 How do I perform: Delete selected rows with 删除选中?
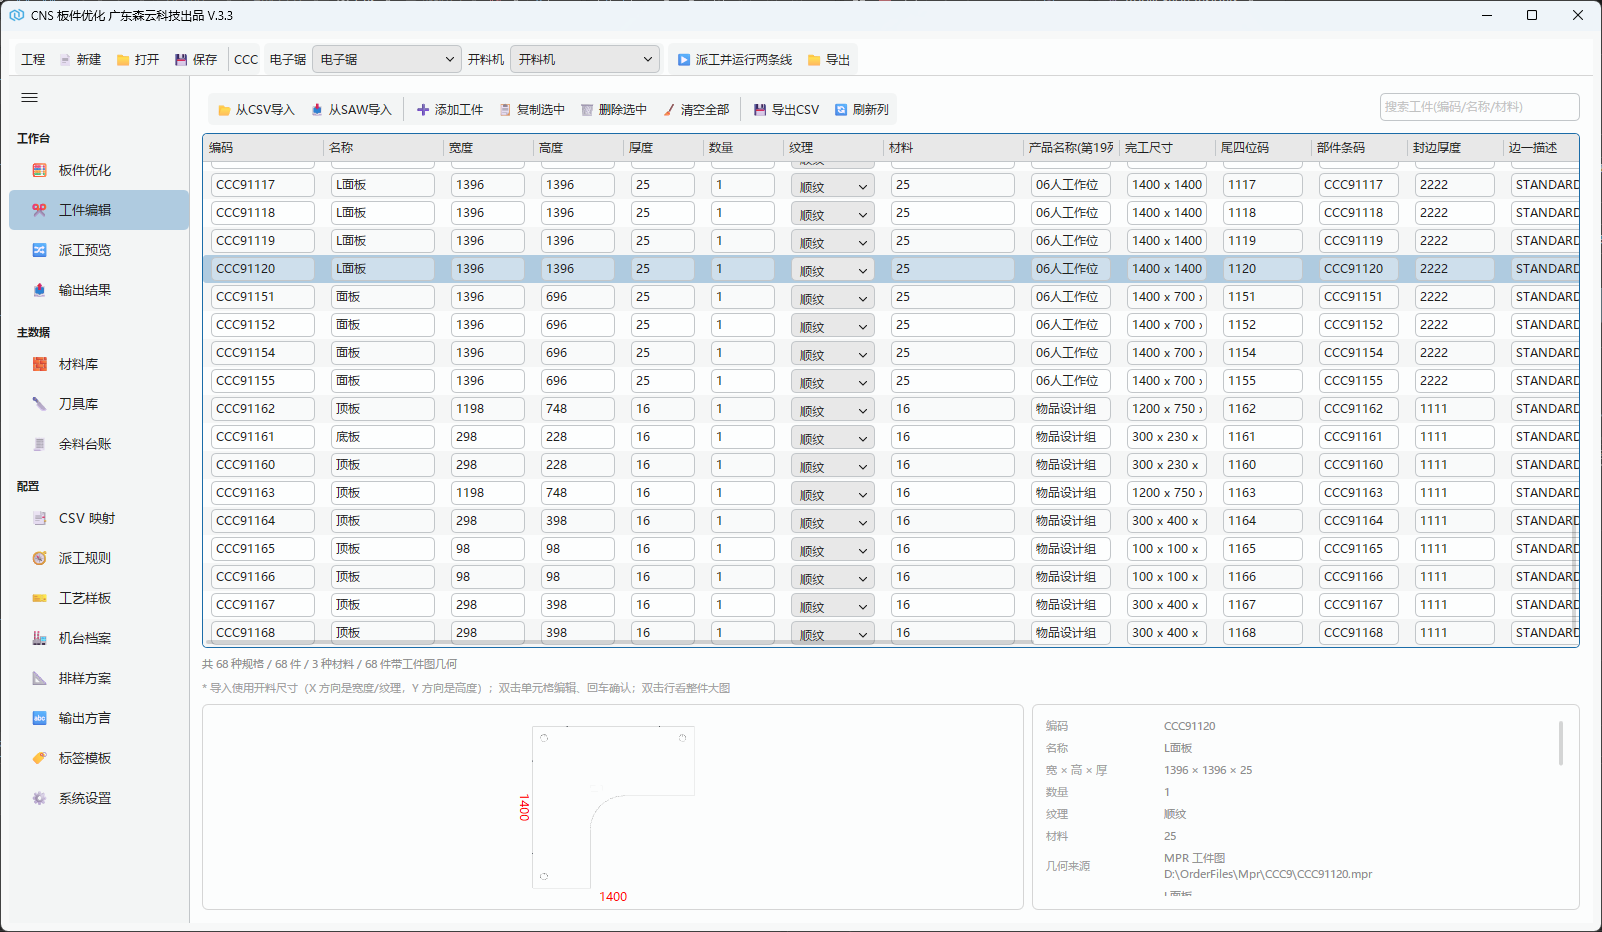(614, 110)
